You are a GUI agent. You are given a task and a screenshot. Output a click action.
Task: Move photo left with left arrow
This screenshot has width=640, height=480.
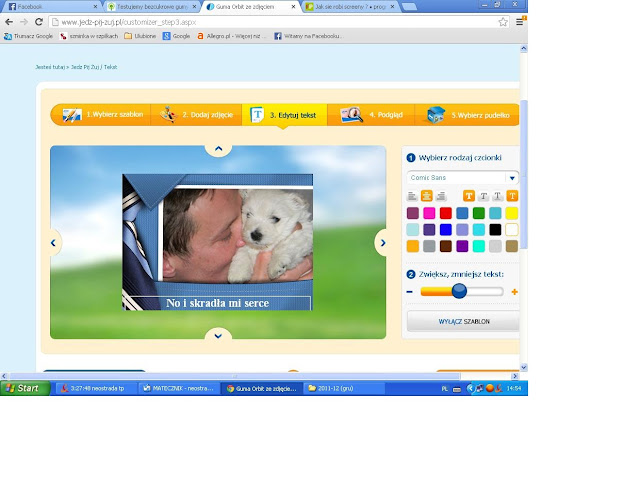click(53, 243)
